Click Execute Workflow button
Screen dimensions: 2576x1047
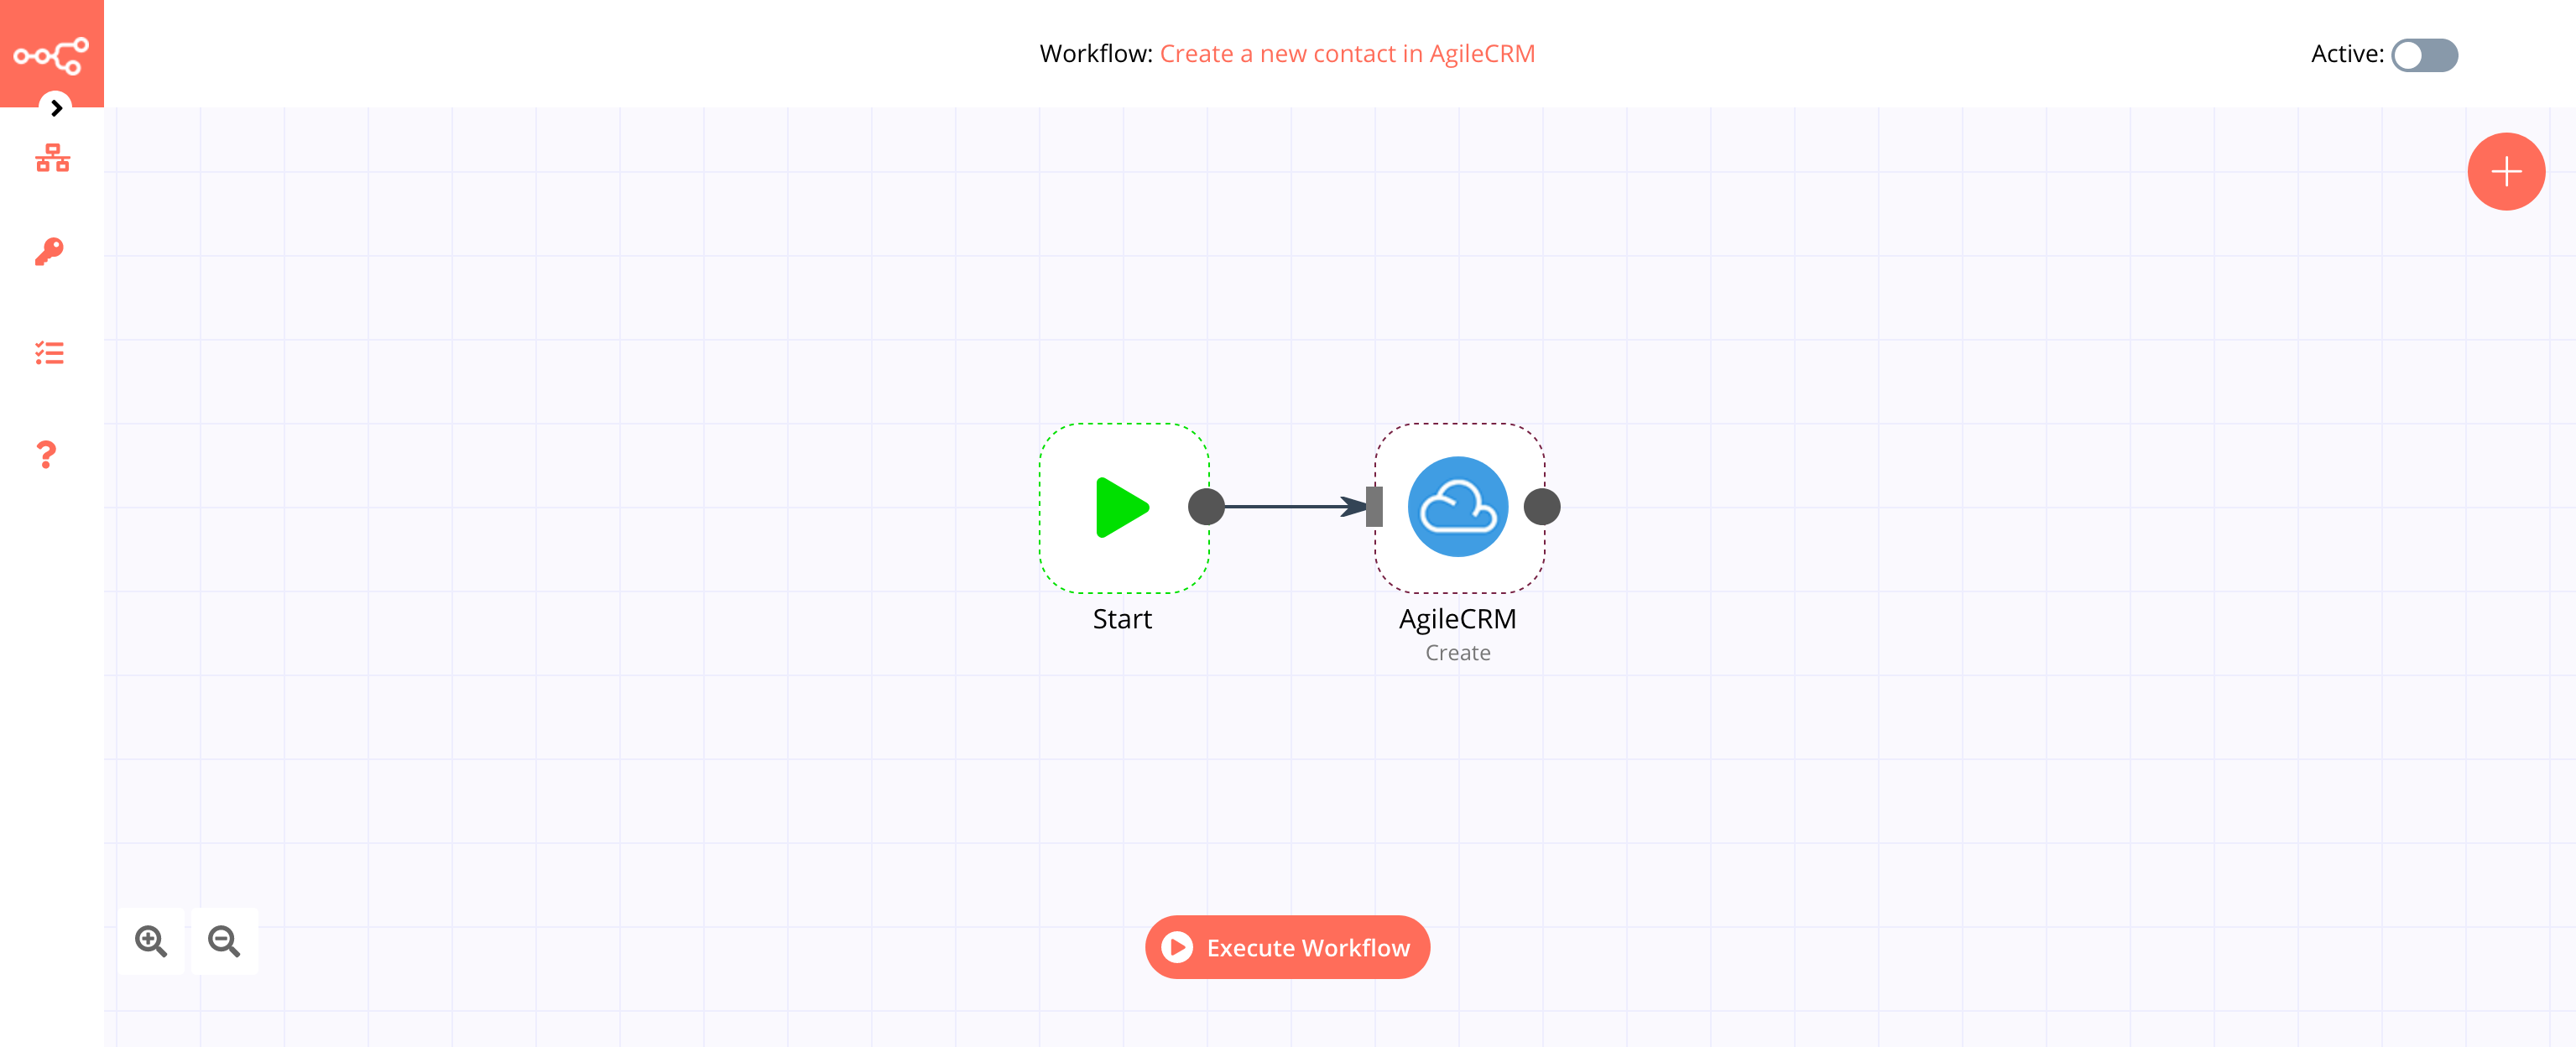point(1286,946)
